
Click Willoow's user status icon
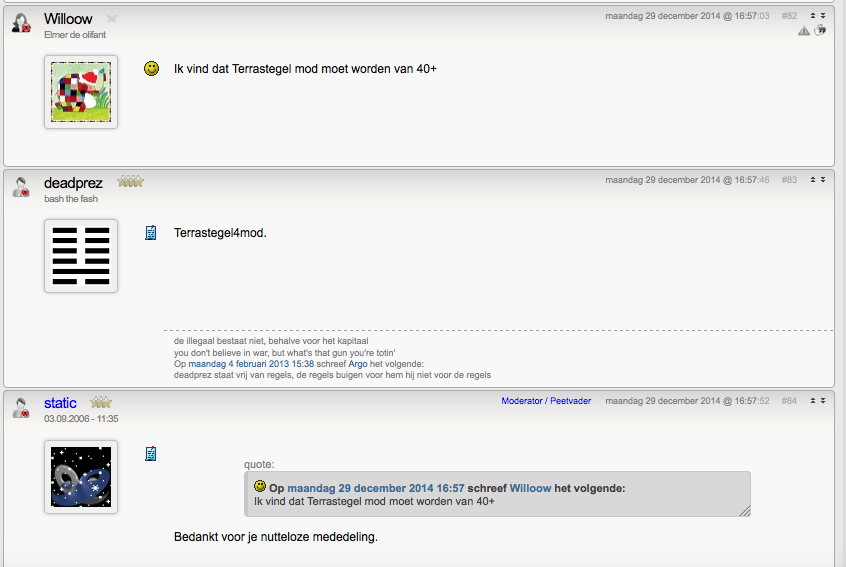click(21, 23)
